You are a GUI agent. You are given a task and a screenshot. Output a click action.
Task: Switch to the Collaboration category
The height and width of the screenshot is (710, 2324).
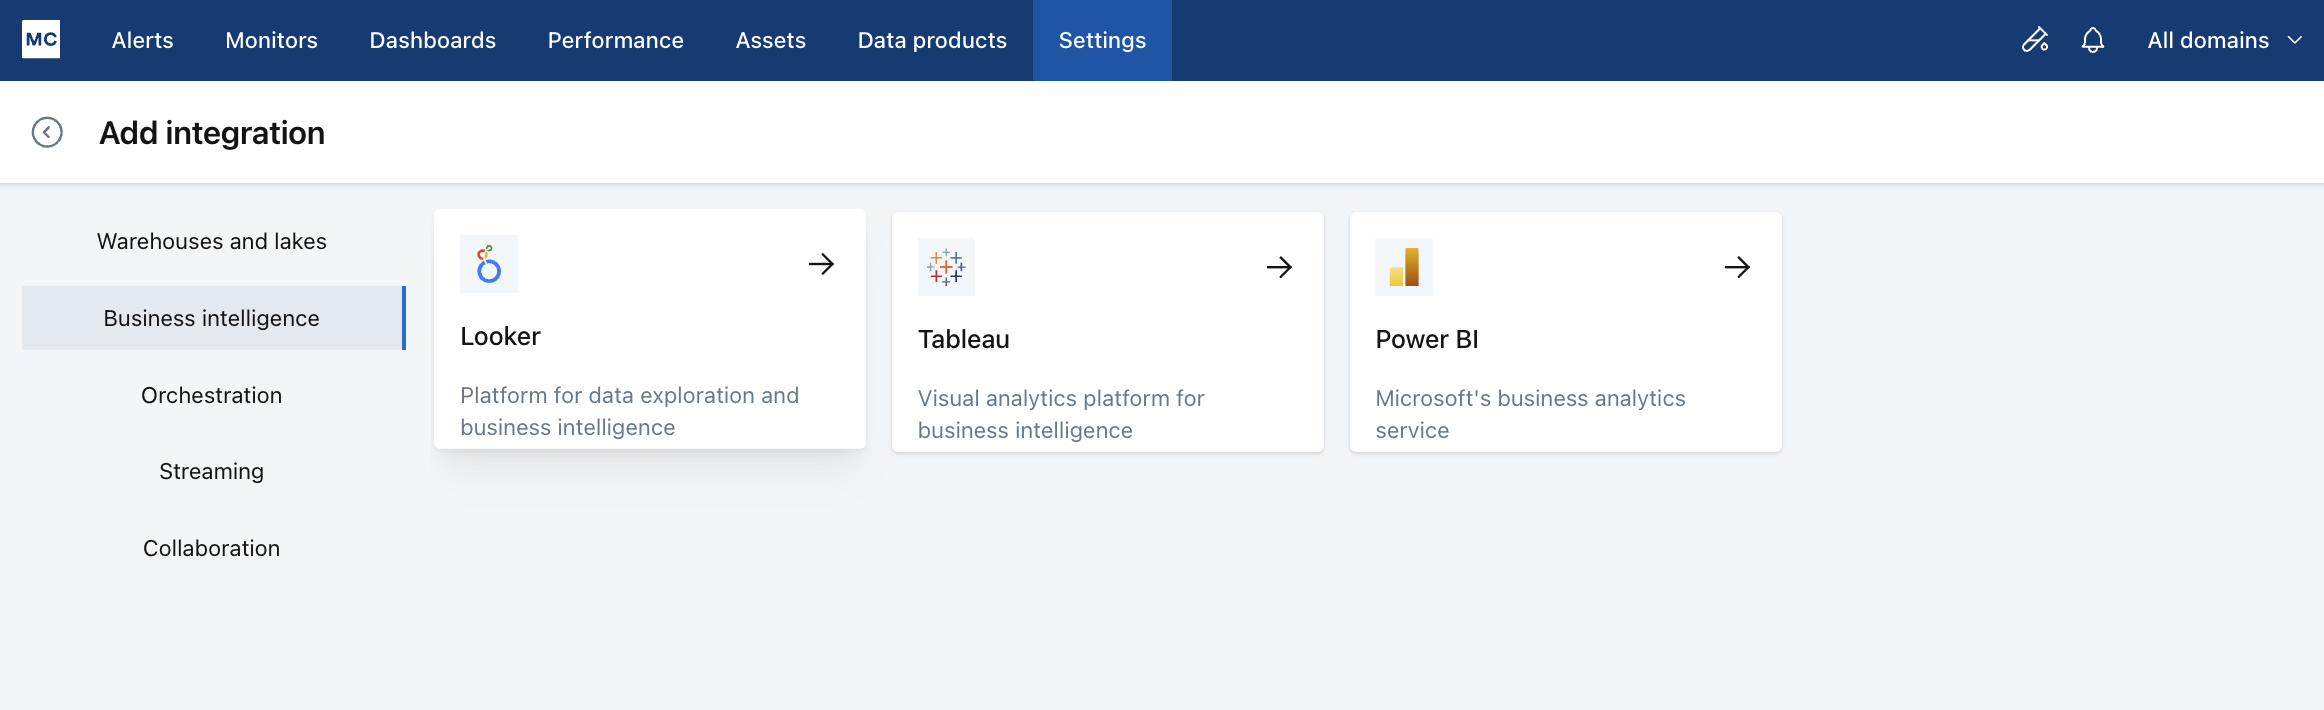click(212, 548)
